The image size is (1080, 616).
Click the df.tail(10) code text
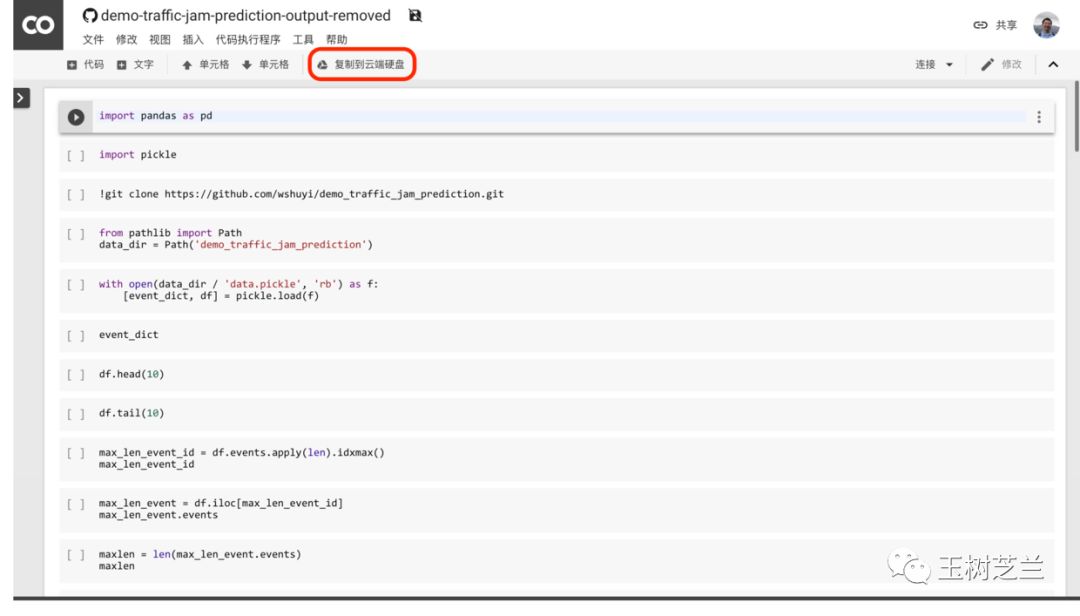[x=132, y=413]
